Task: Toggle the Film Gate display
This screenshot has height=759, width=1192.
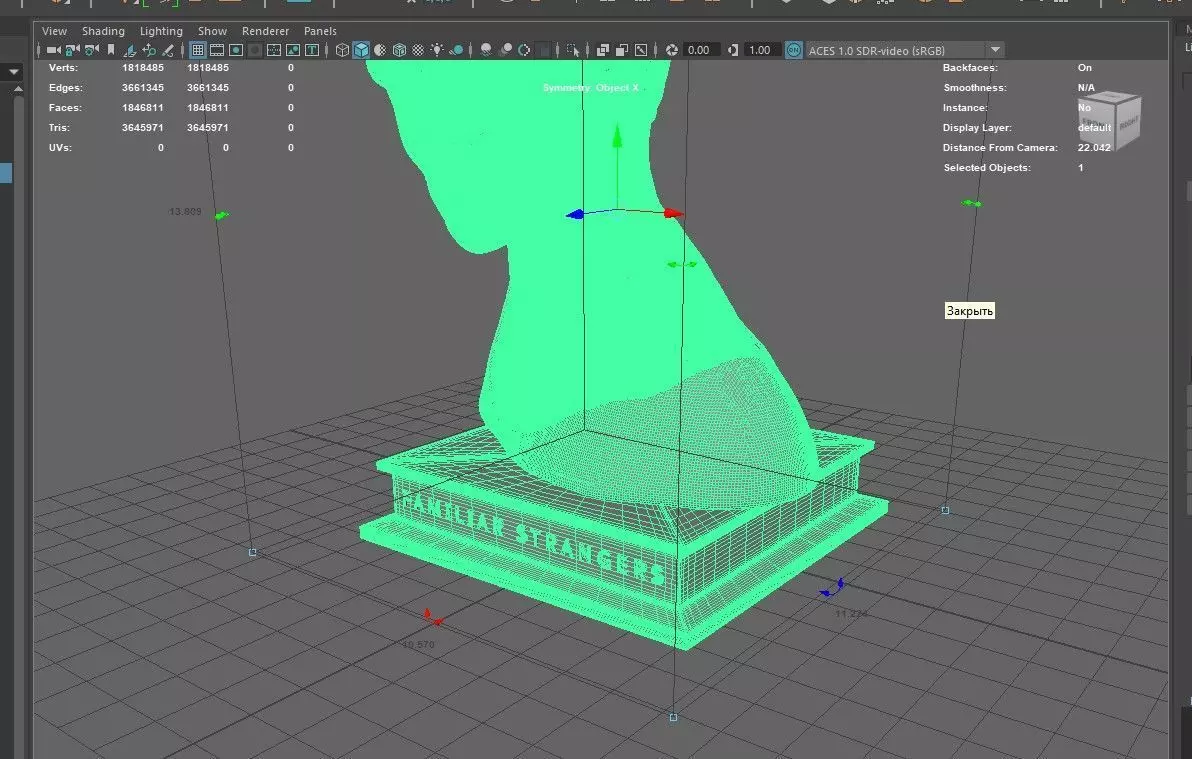Action: coord(217,50)
